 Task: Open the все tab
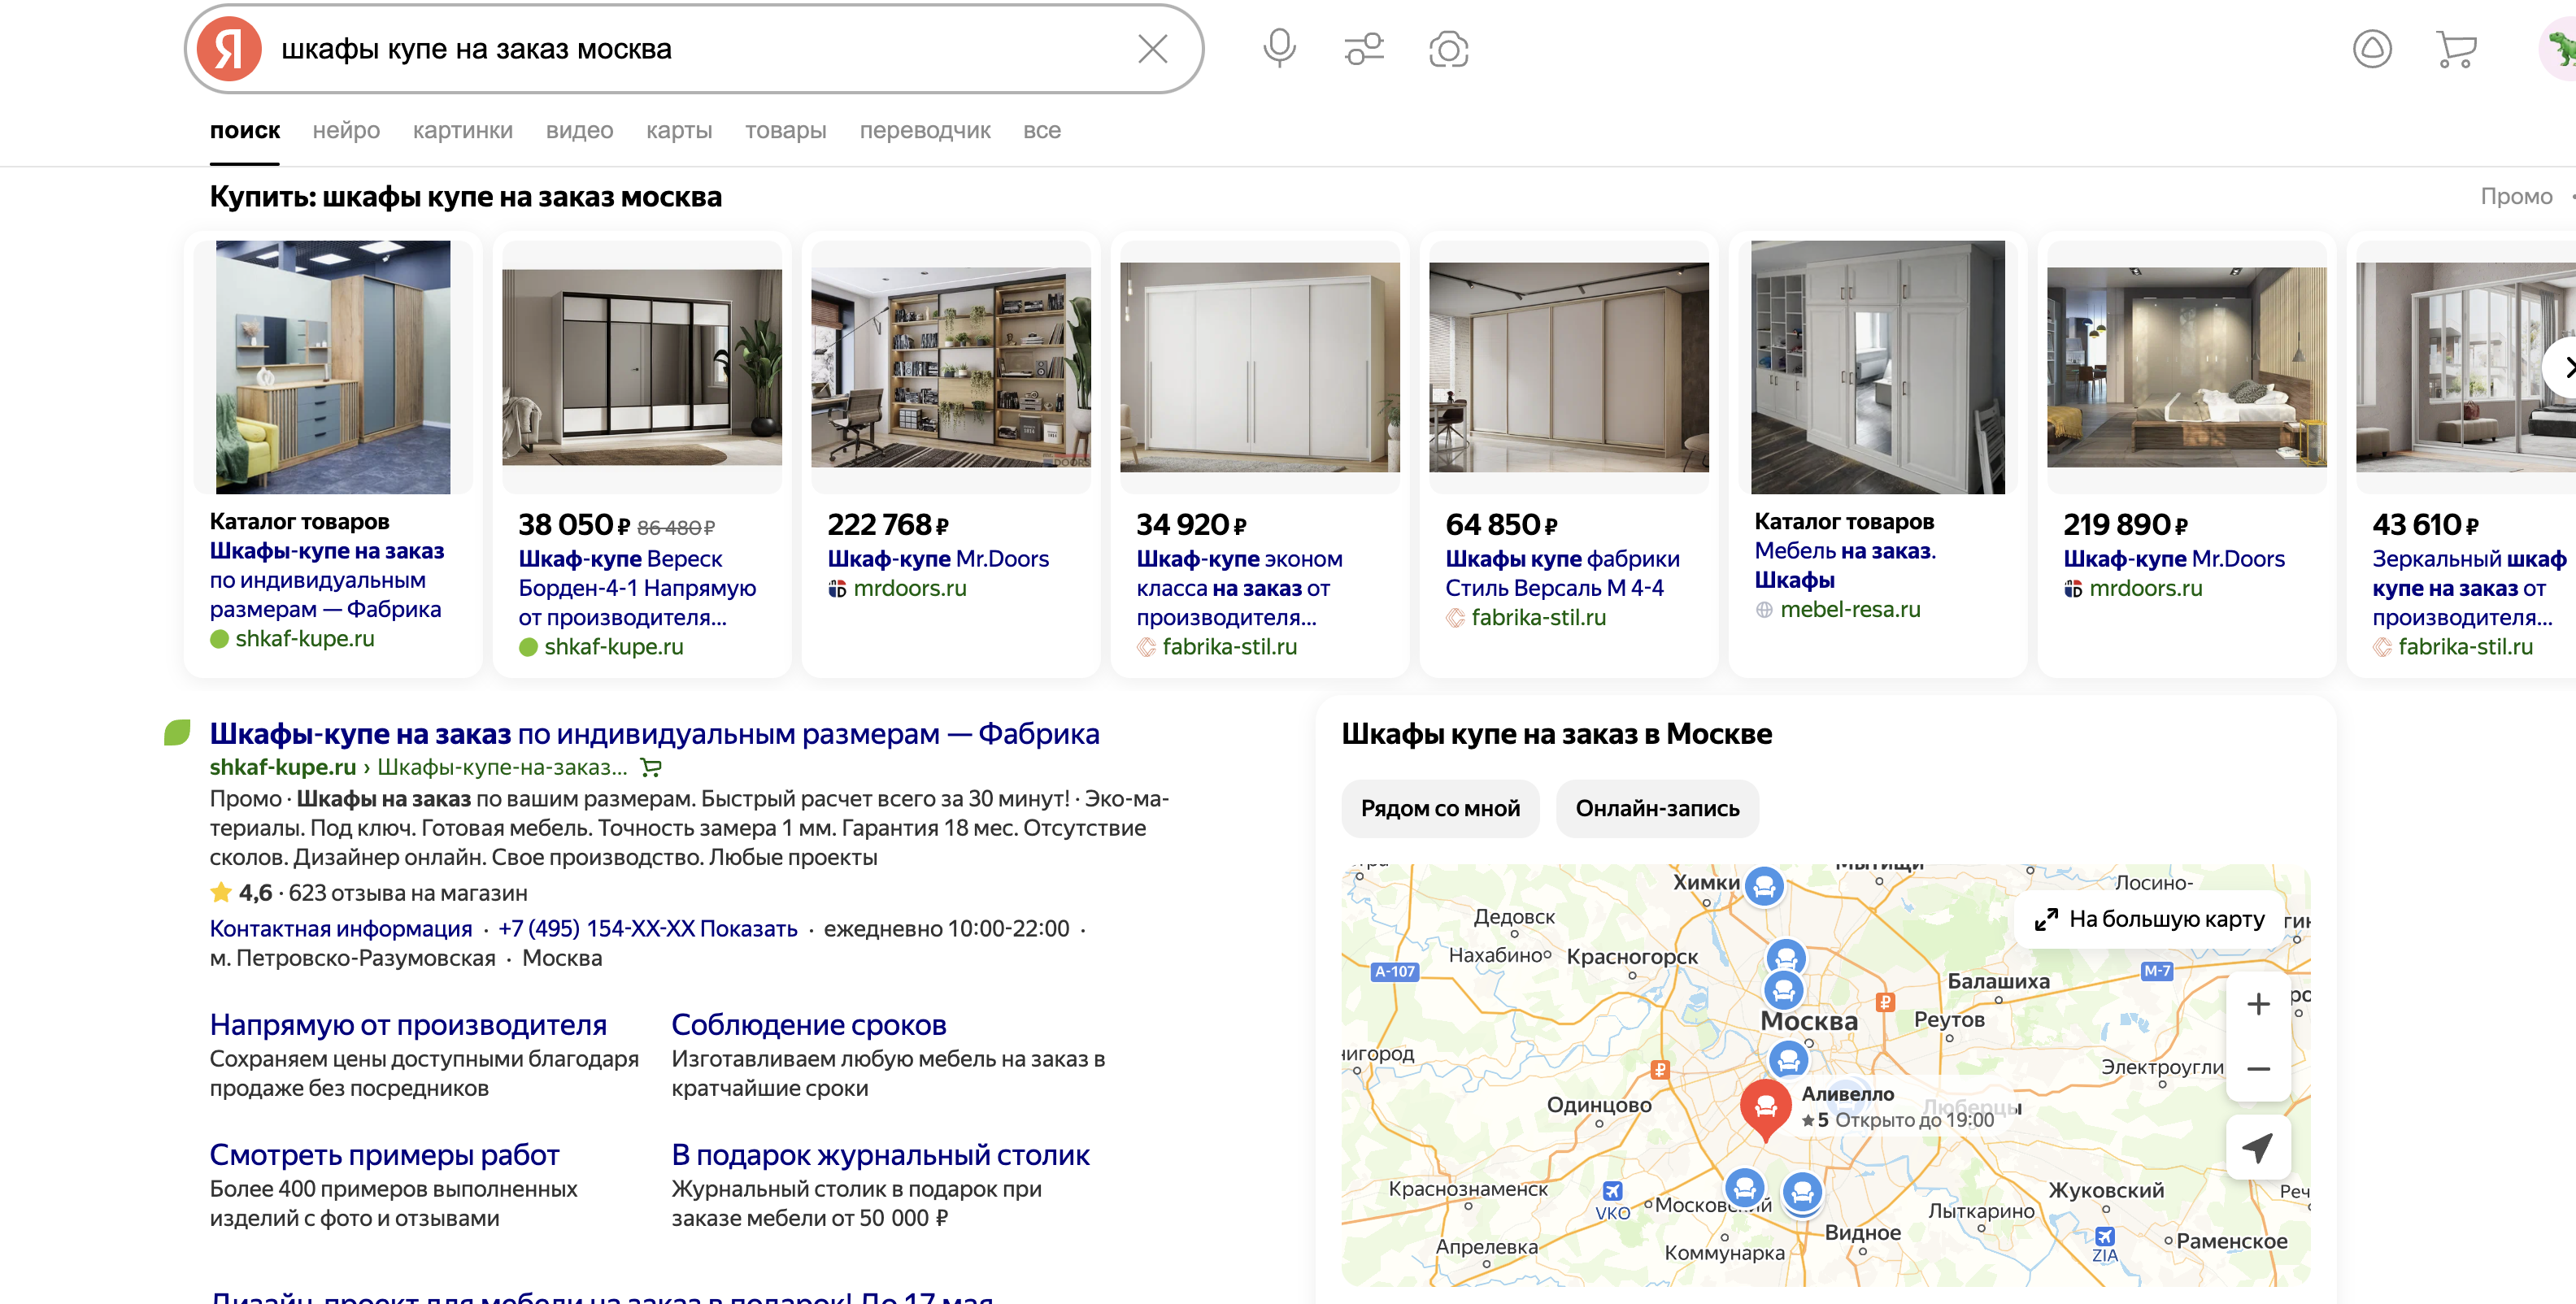click(1042, 131)
